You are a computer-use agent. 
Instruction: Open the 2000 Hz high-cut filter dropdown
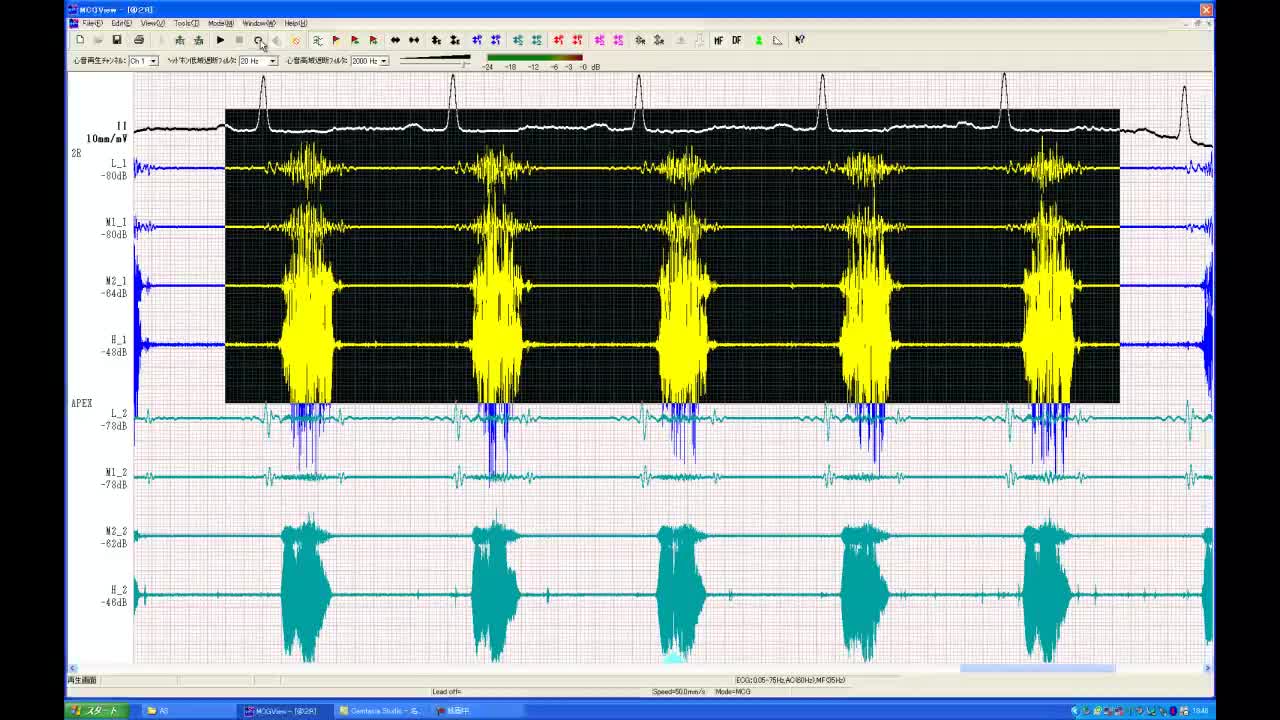point(383,61)
